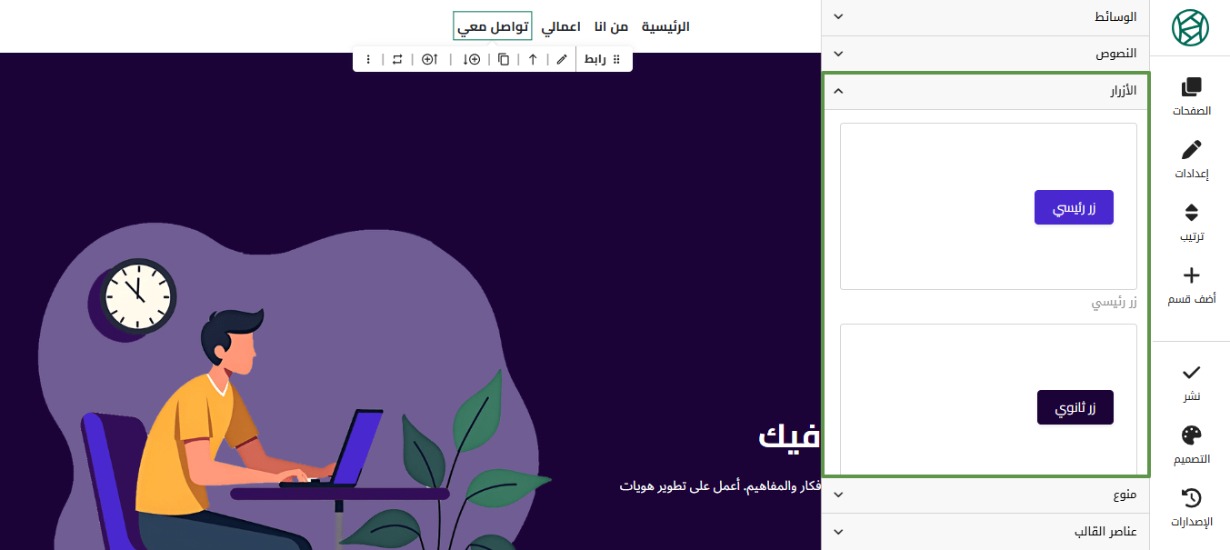Click أضف قسم to add a section
Viewport: 1230px width, 550px height.
click(1191, 285)
